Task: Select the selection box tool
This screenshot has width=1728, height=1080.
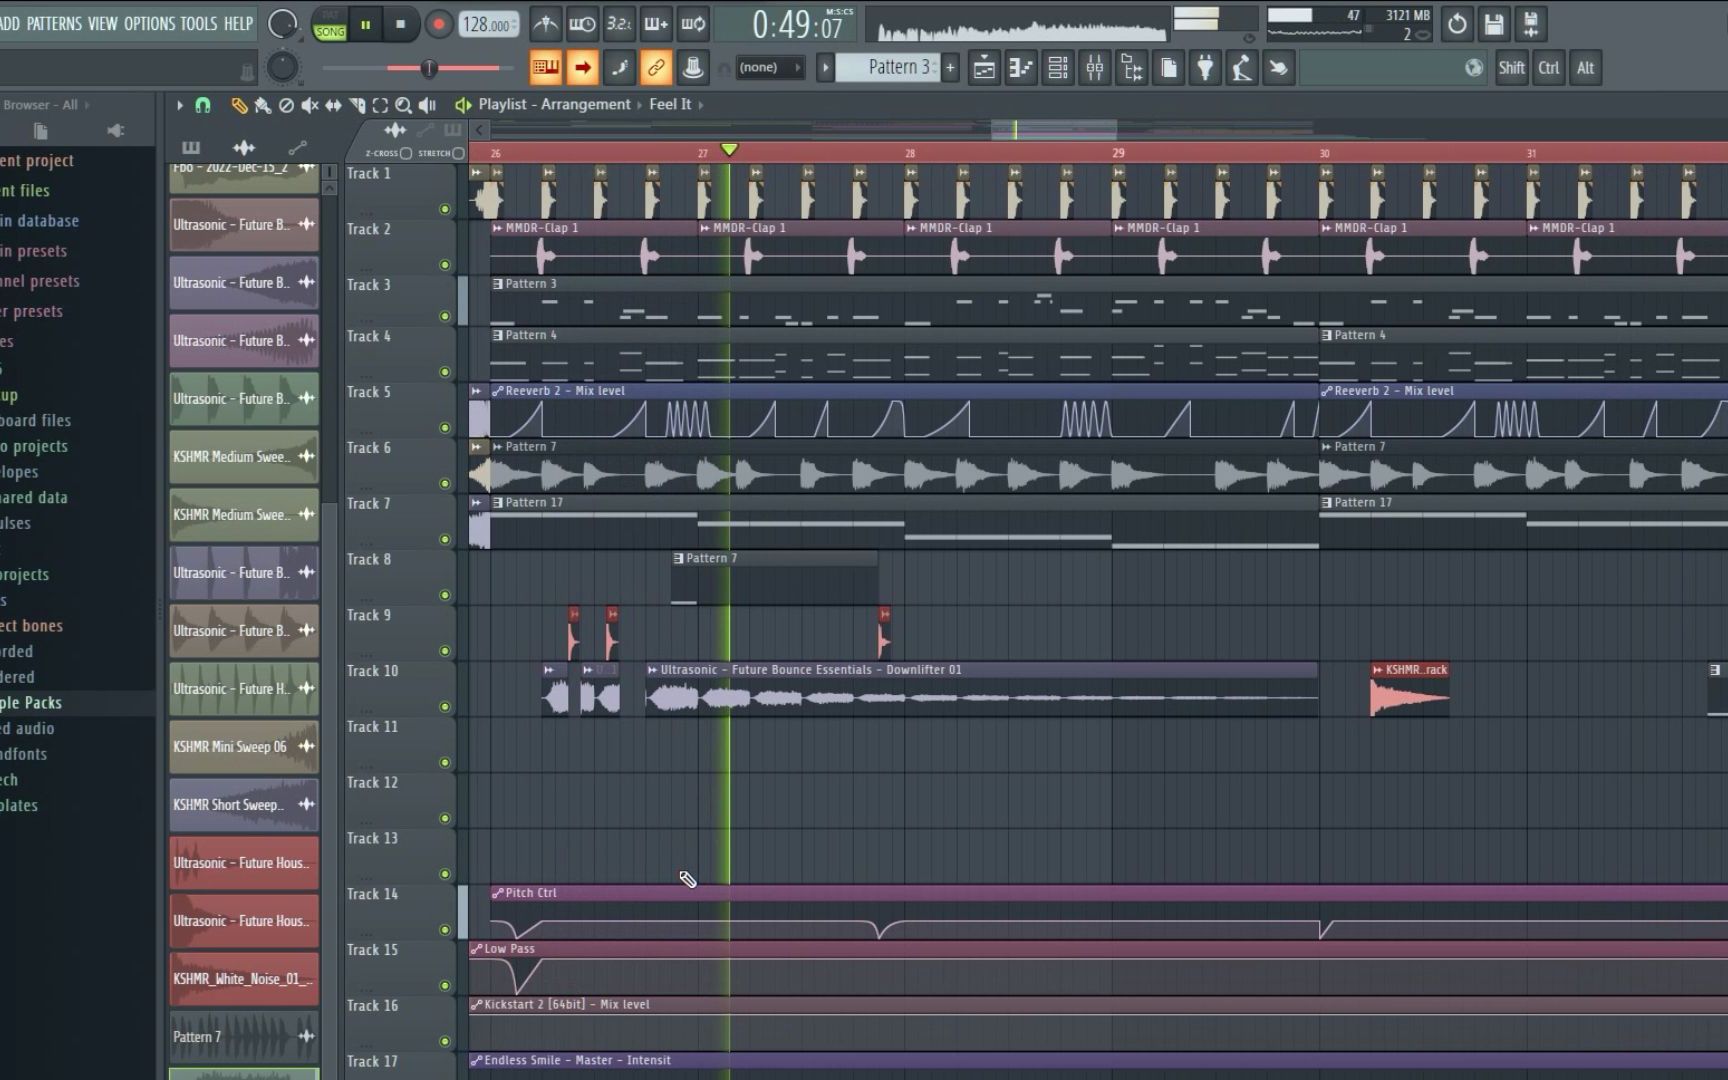Action: [380, 105]
